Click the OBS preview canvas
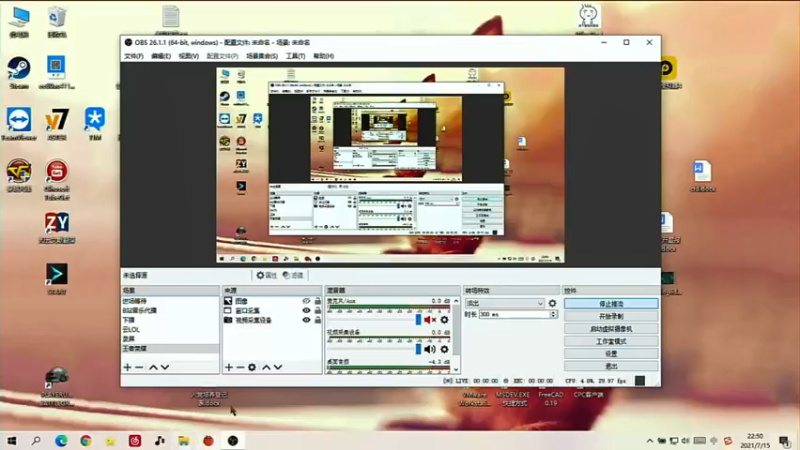800x450 pixels. (390, 165)
